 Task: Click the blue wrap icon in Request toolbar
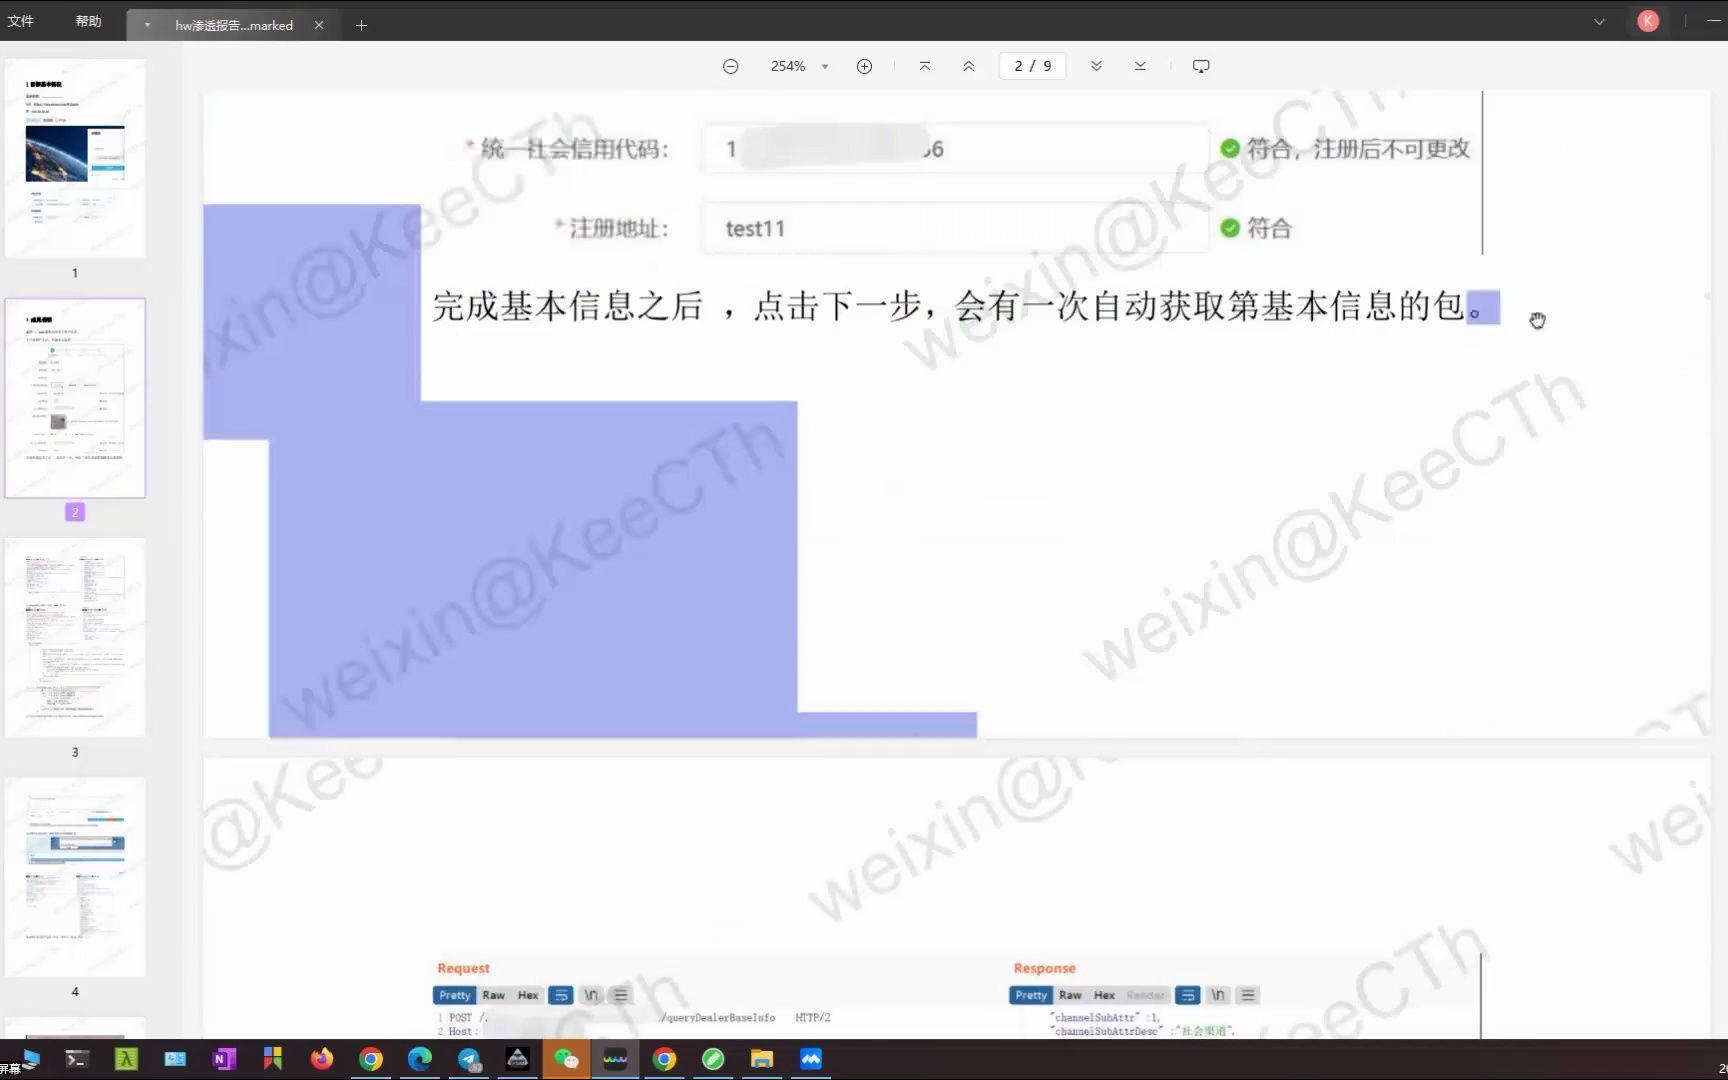coord(561,995)
